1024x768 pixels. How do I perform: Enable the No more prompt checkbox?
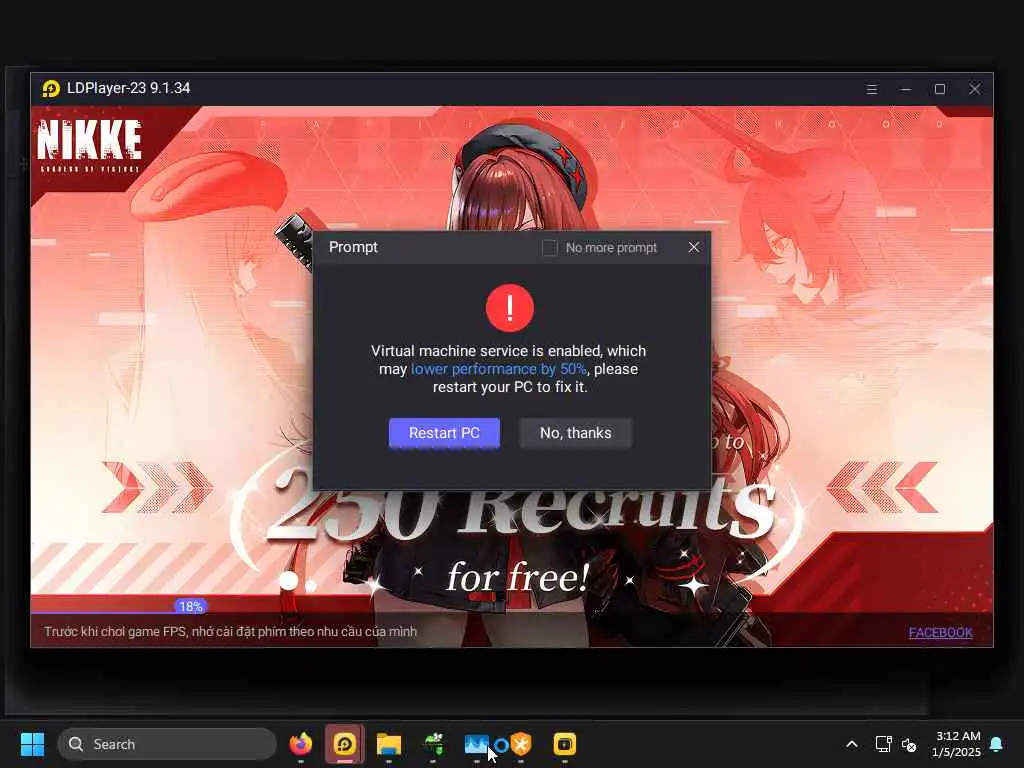[550, 248]
